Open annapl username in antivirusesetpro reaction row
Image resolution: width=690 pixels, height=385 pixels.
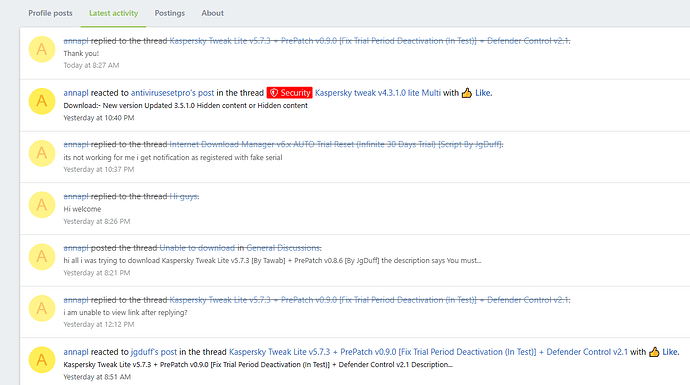tap(76, 93)
